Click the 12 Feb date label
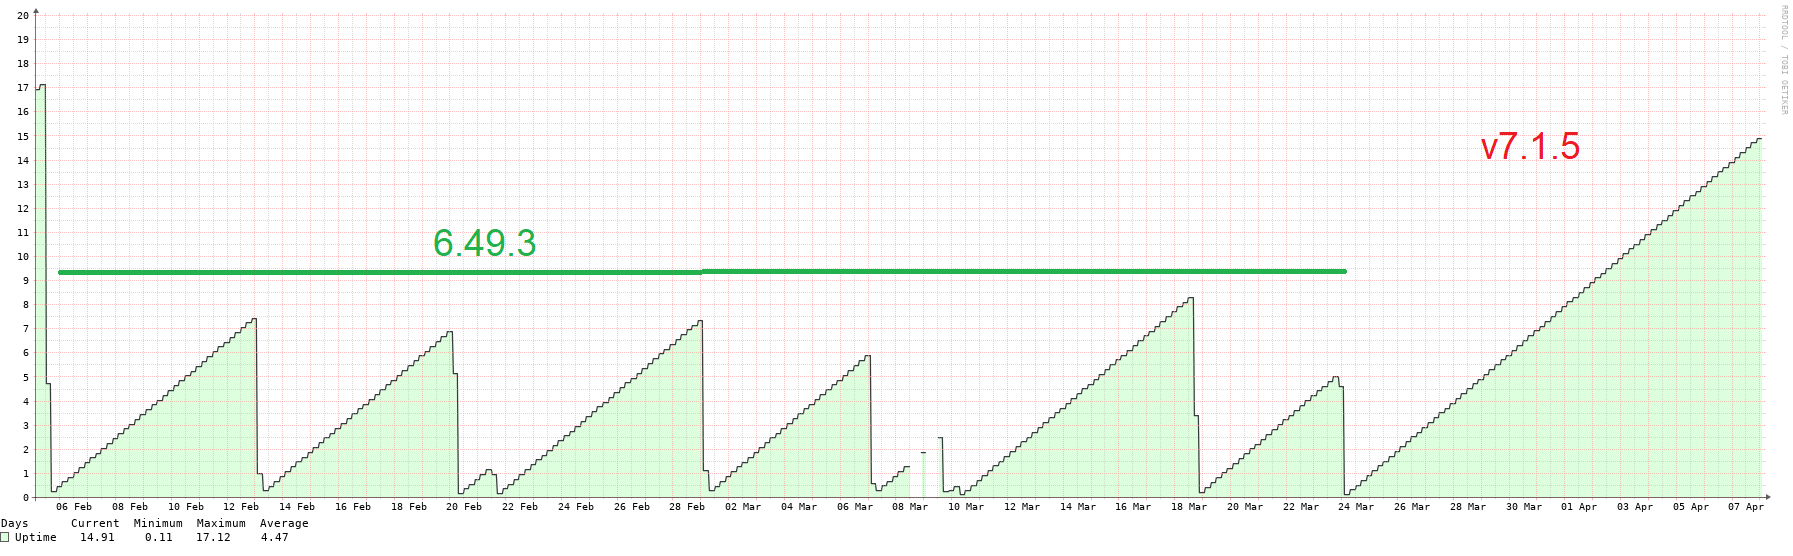 tap(241, 507)
